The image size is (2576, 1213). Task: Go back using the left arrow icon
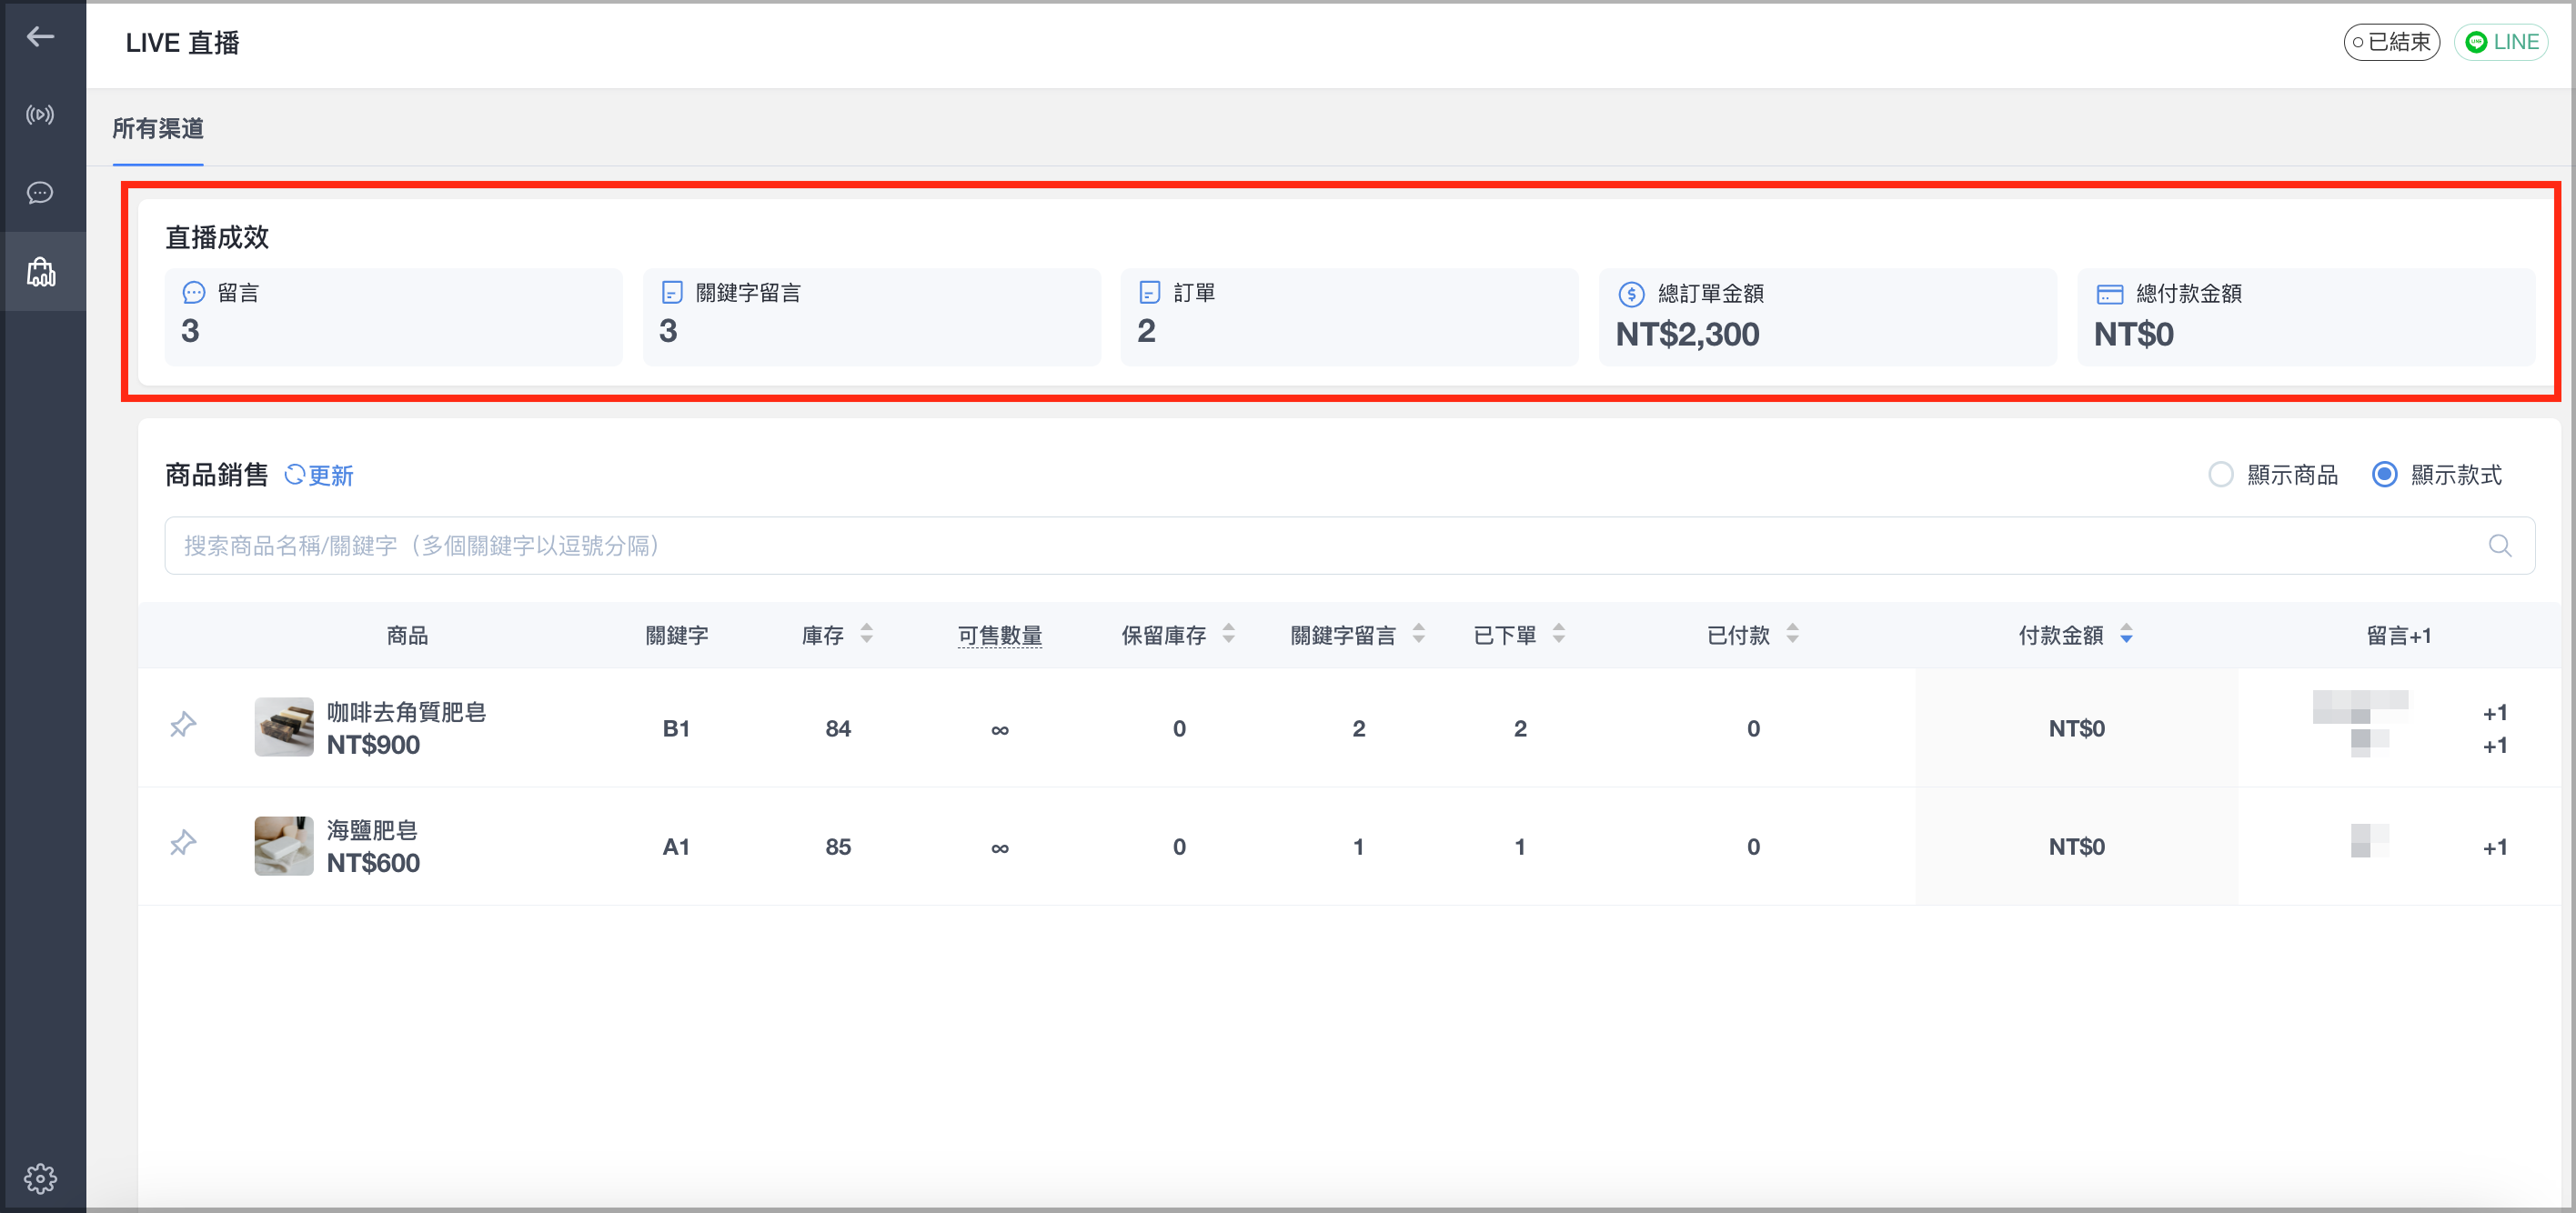pos(40,37)
